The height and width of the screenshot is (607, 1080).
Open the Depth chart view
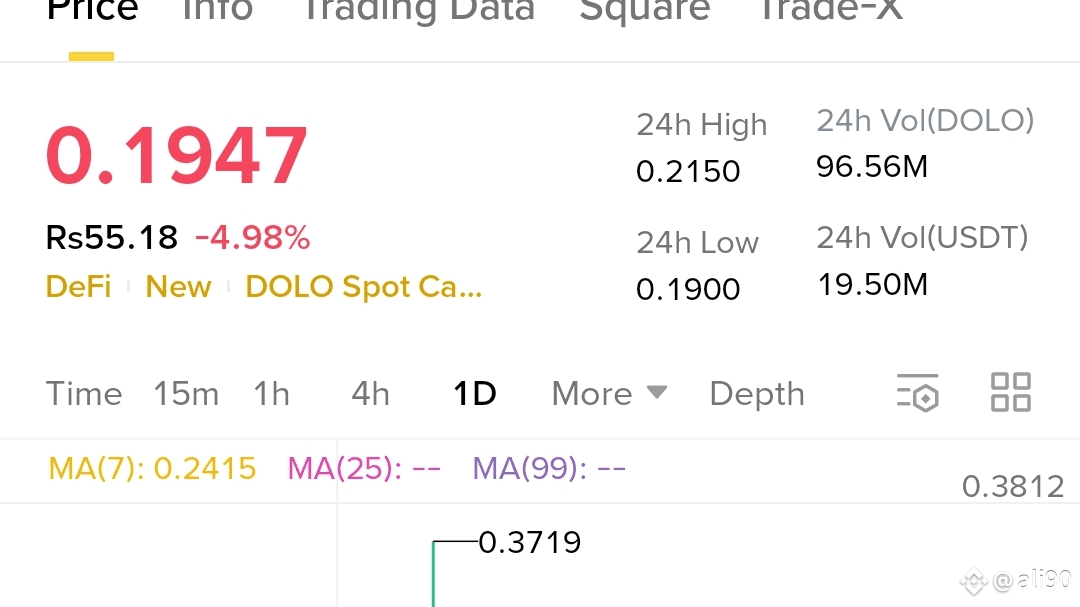click(757, 394)
